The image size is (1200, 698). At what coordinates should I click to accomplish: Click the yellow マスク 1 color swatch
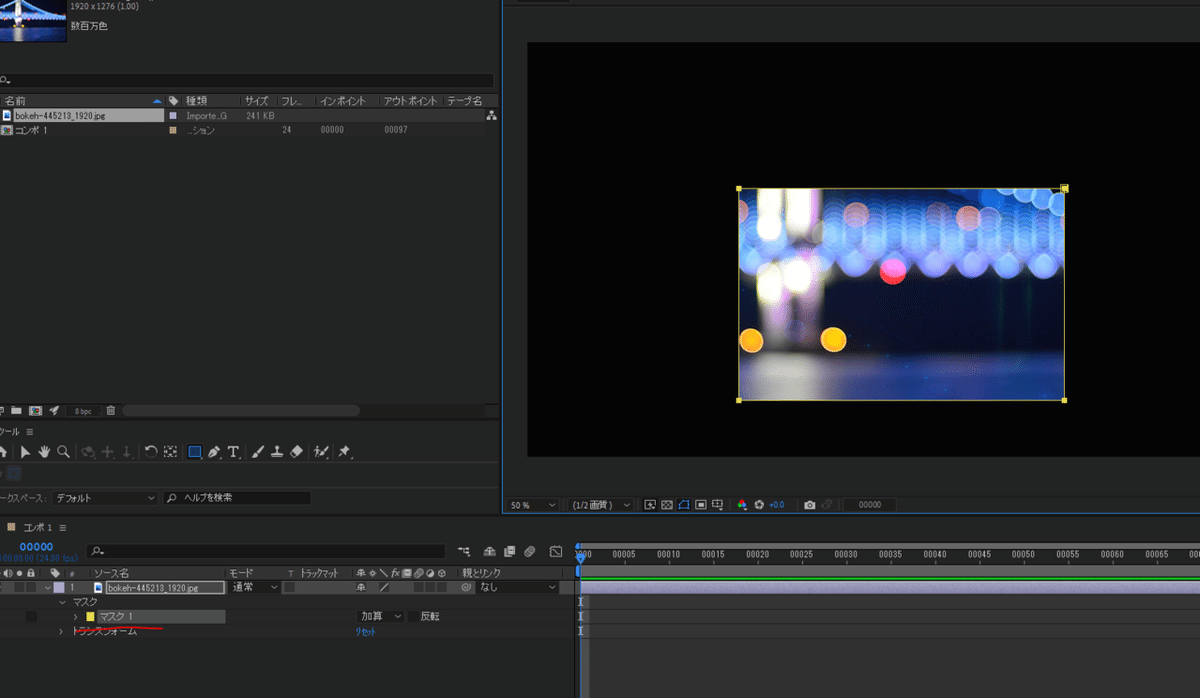[90, 617]
